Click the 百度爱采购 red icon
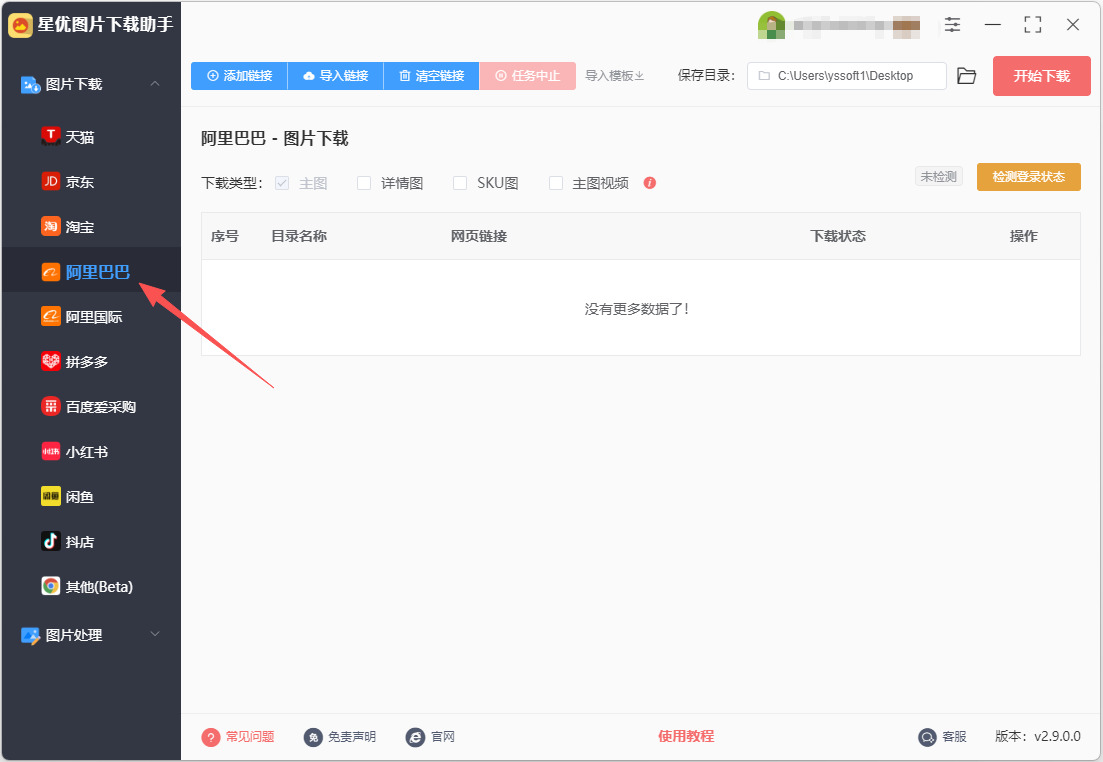The image size is (1103, 762). pyautogui.click(x=51, y=407)
